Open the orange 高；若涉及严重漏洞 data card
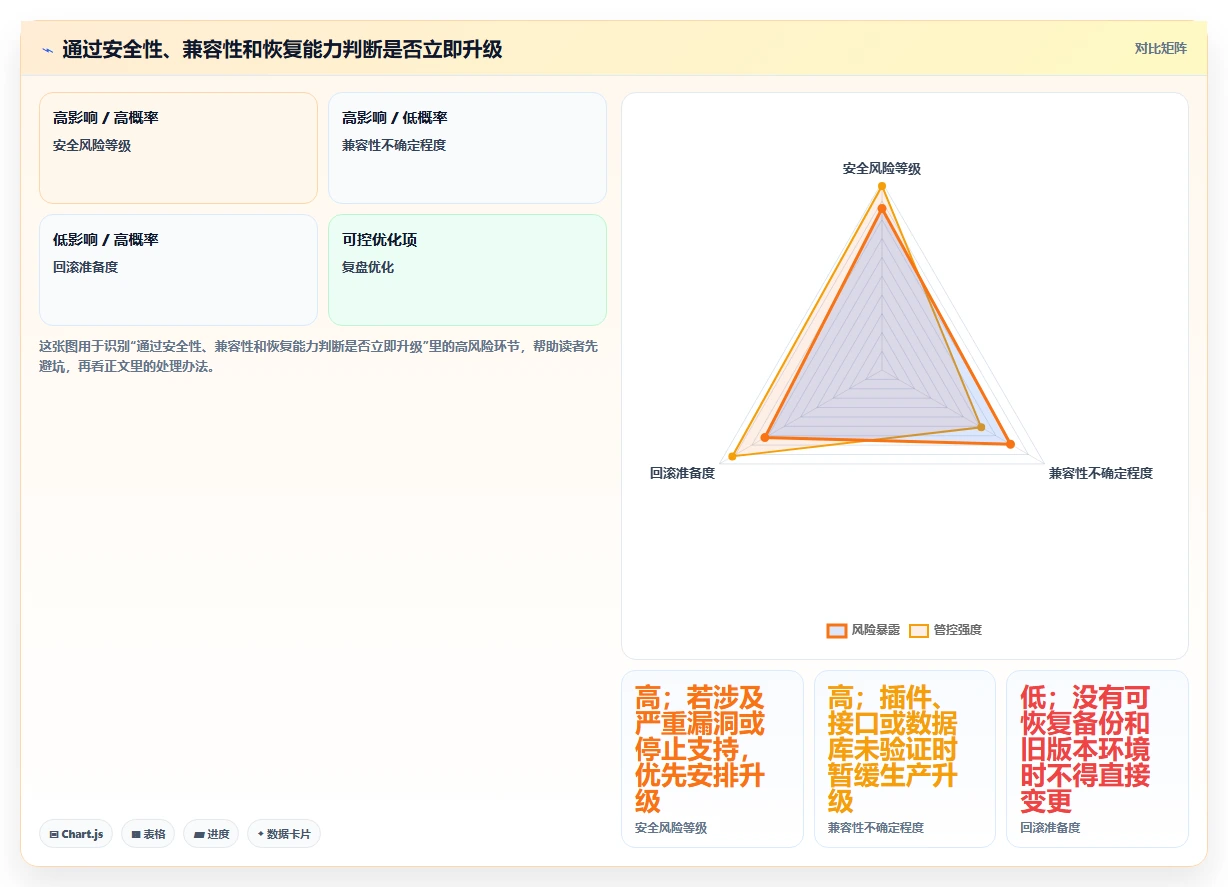 tap(712, 758)
